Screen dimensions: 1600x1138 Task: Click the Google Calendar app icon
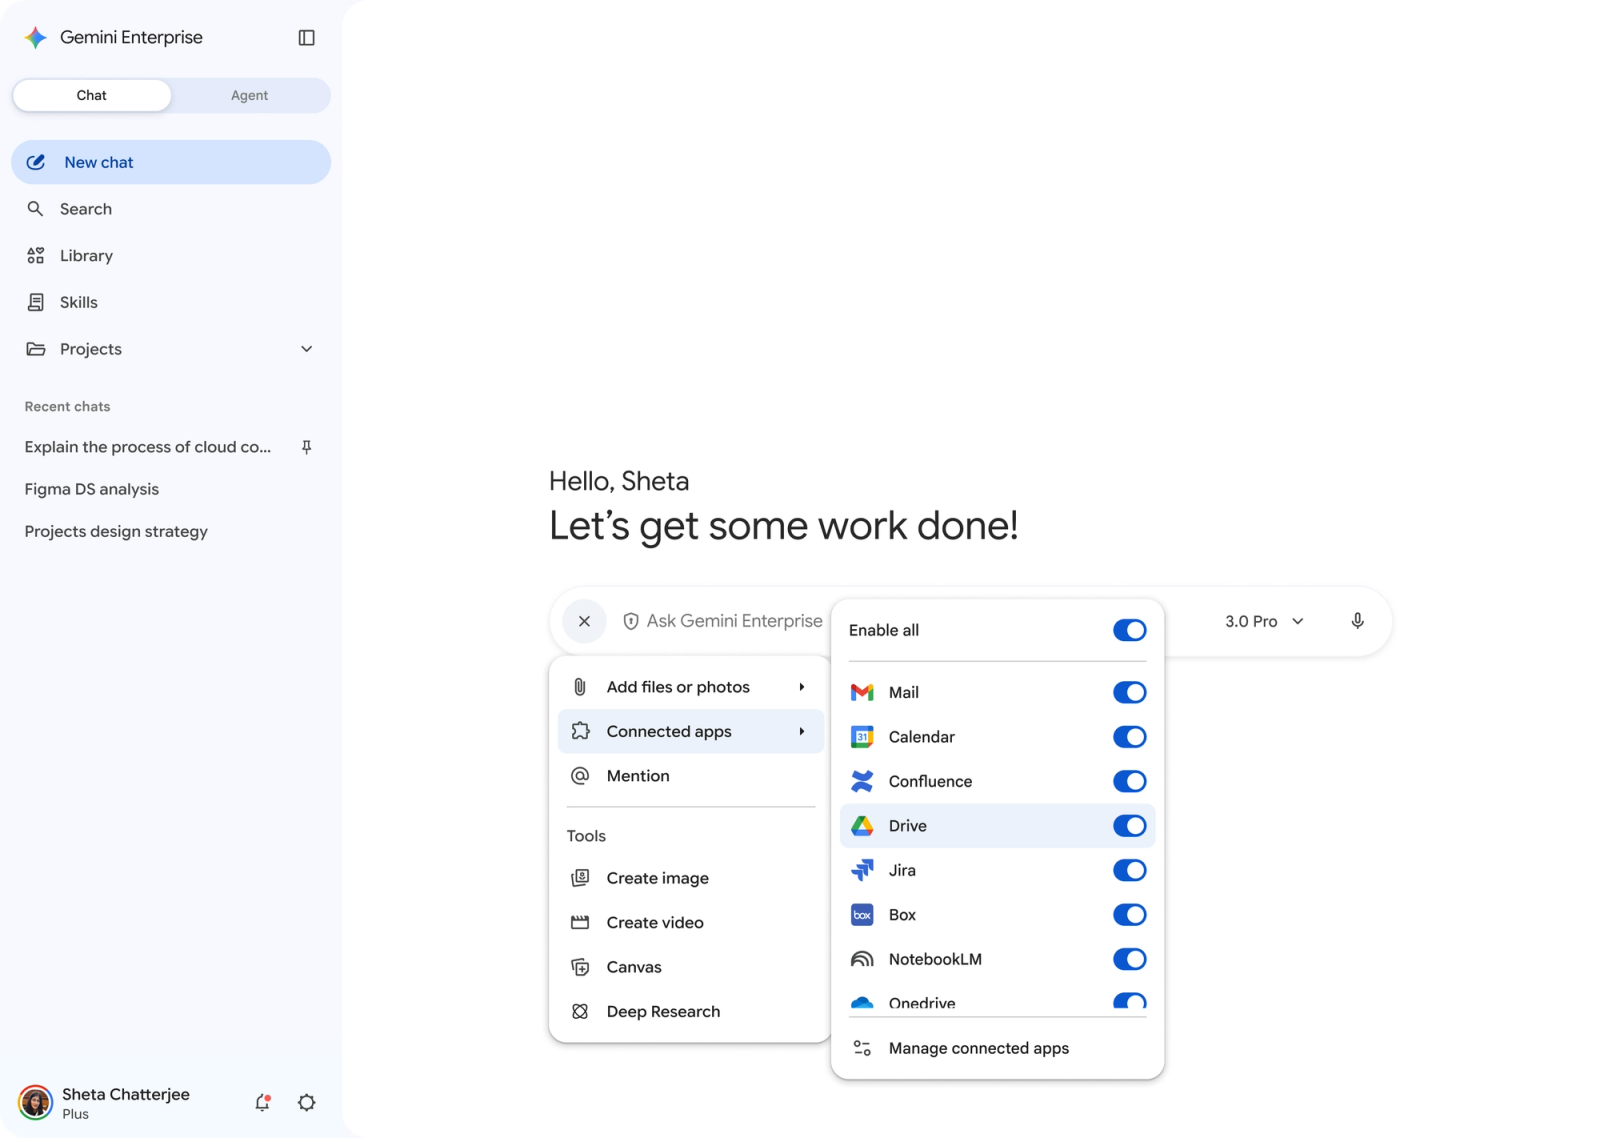coord(862,737)
